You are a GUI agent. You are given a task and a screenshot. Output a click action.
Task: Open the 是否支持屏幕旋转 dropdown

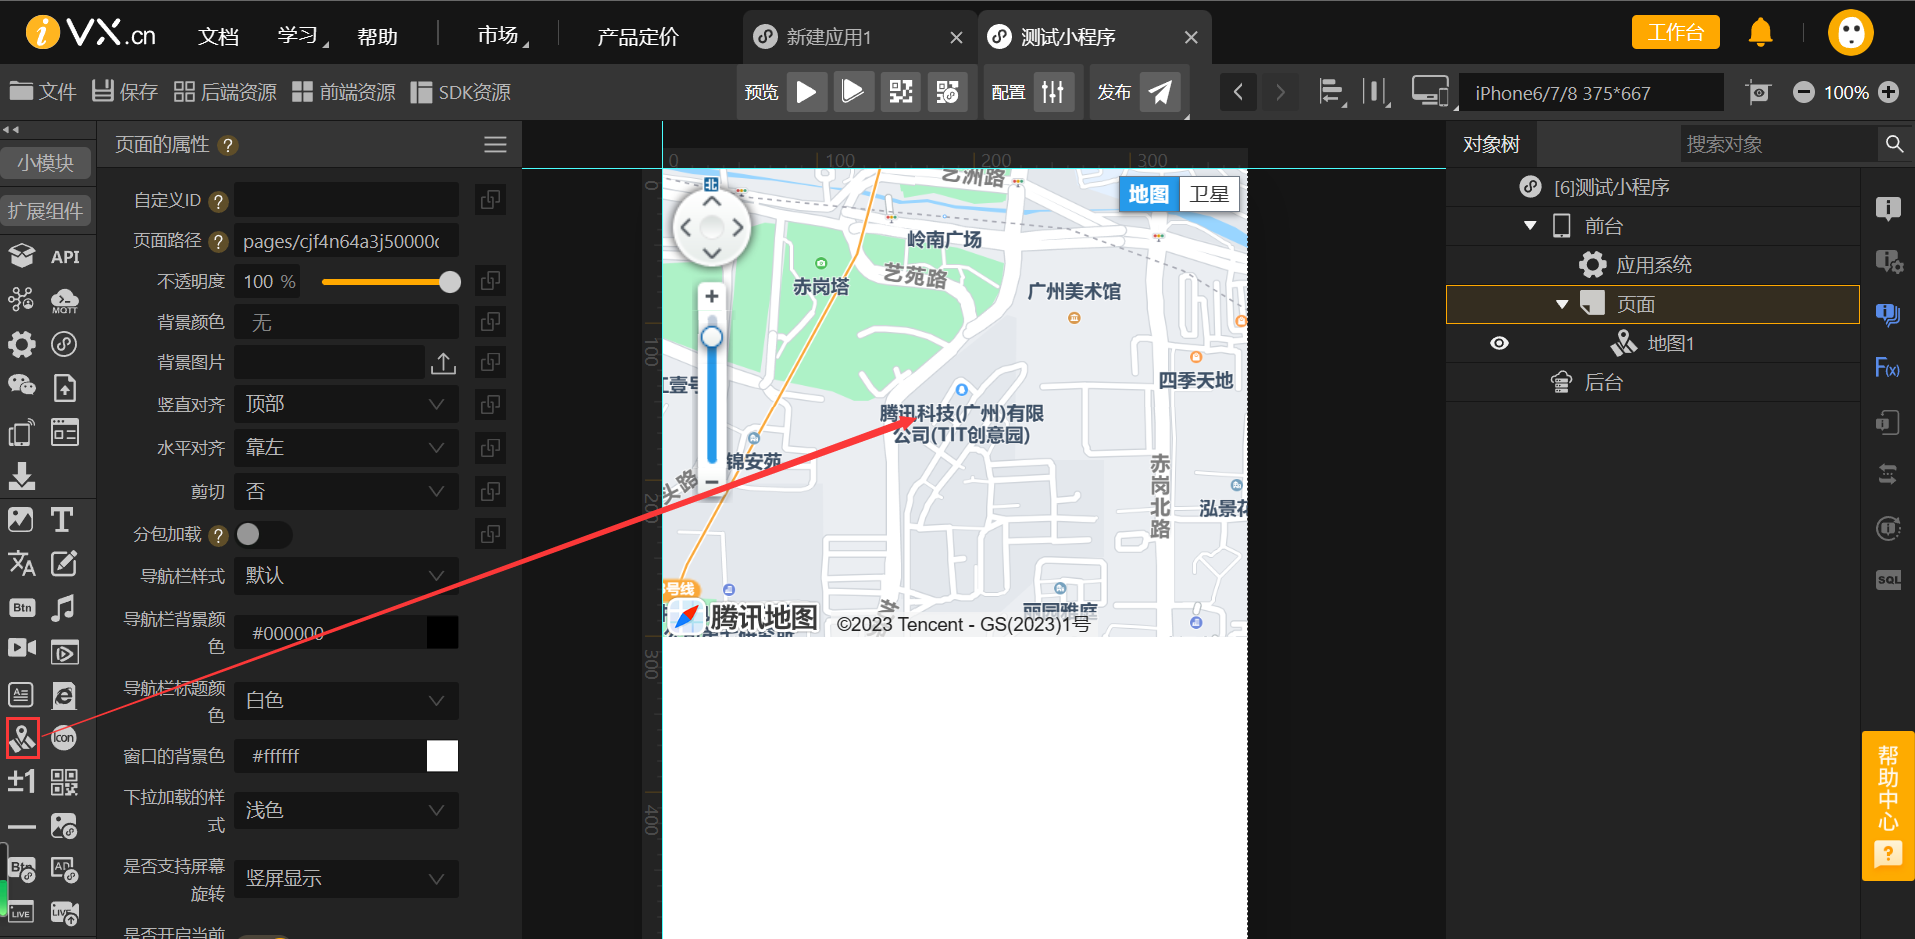tap(346, 878)
